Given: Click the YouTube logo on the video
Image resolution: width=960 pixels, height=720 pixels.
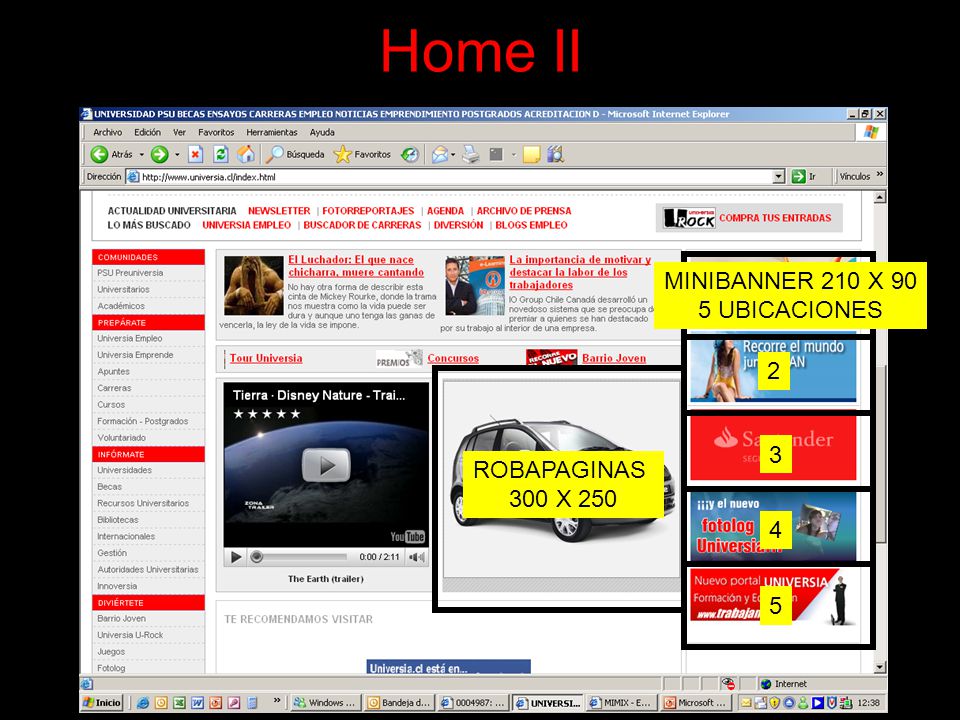Looking at the screenshot, I should click(x=408, y=536).
